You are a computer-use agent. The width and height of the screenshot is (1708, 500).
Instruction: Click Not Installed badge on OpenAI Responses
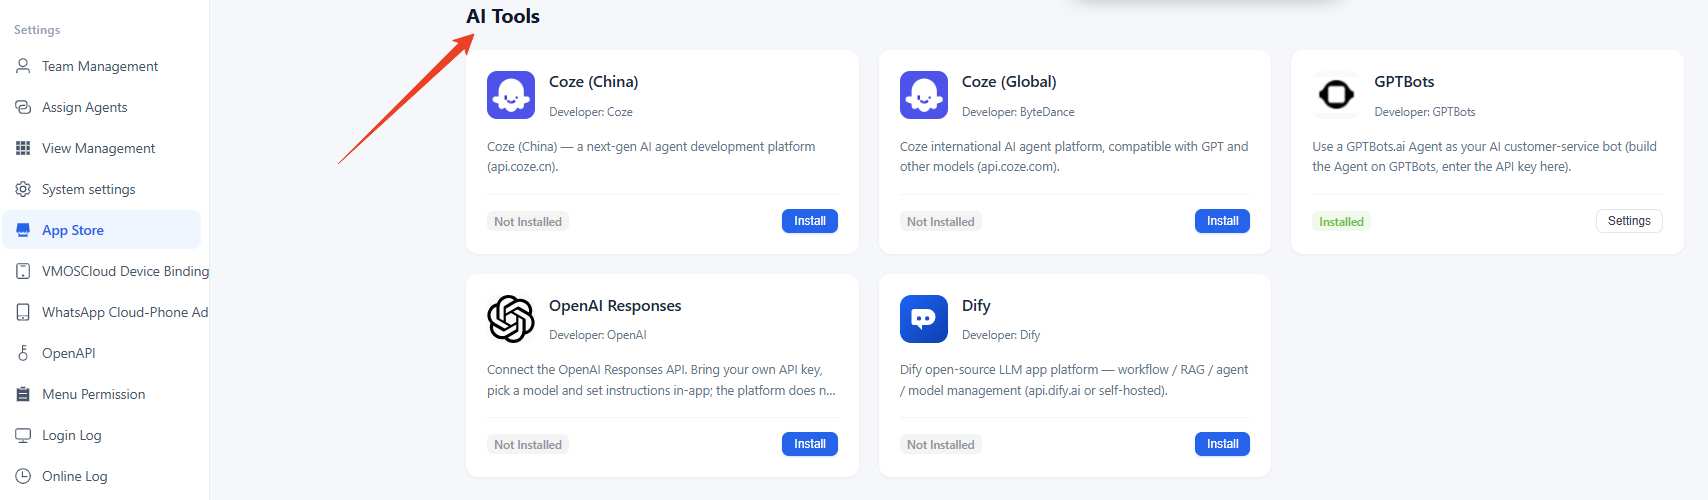click(x=528, y=445)
